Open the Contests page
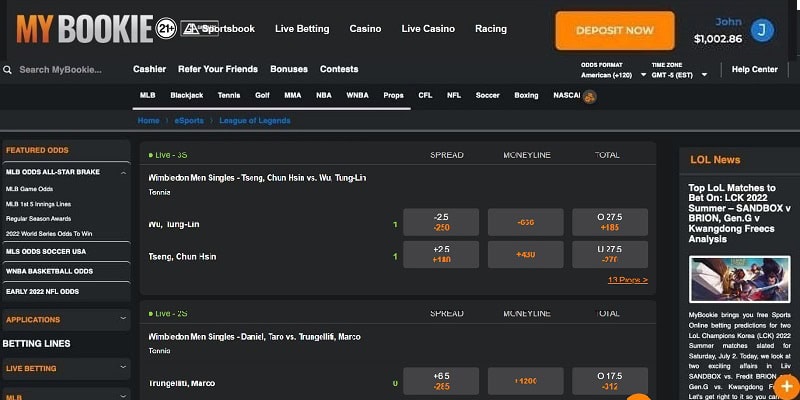The image size is (800, 400). coord(339,69)
